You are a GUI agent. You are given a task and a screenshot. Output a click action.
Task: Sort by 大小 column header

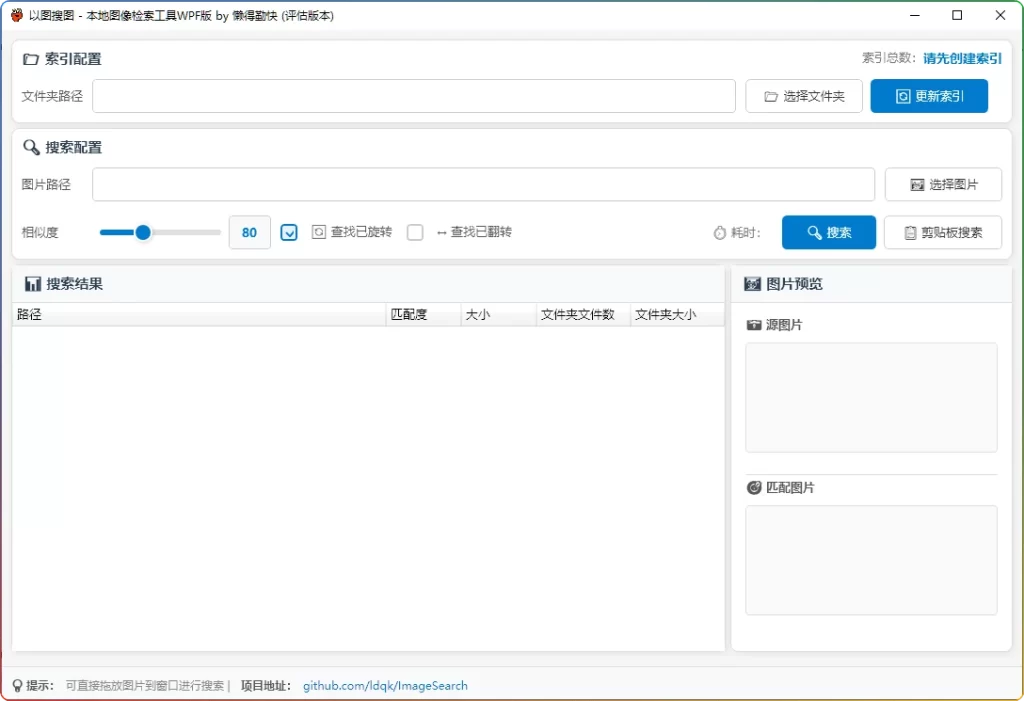point(497,315)
